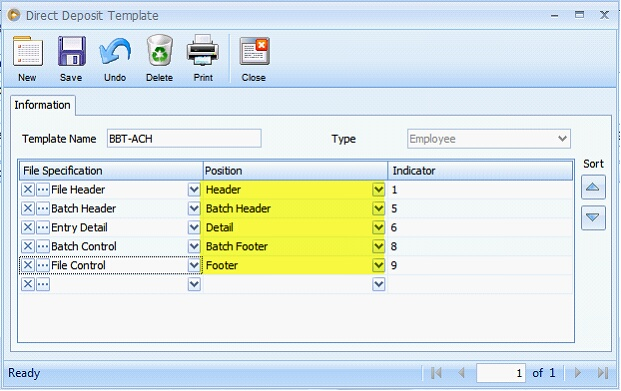The width and height of the screenshot is (621, 391).
Task: Open the Footer position dropdown
Action: pos(379,265)
